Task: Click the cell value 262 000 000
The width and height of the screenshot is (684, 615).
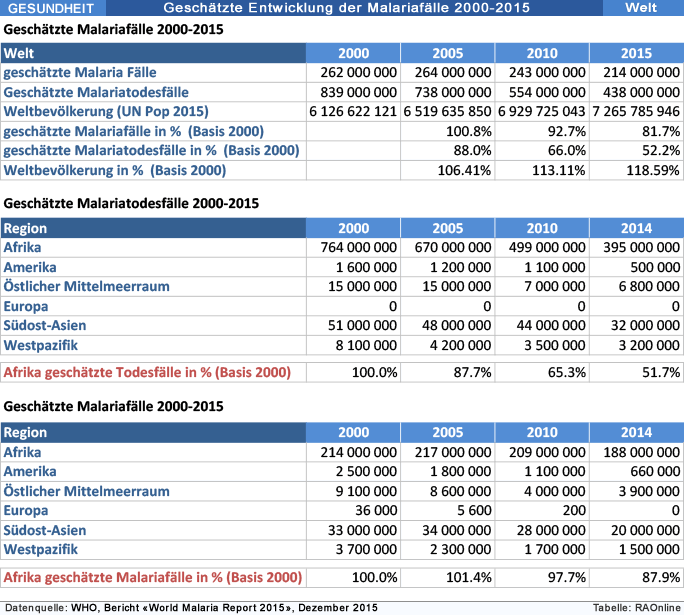Action: click(359, 72)
